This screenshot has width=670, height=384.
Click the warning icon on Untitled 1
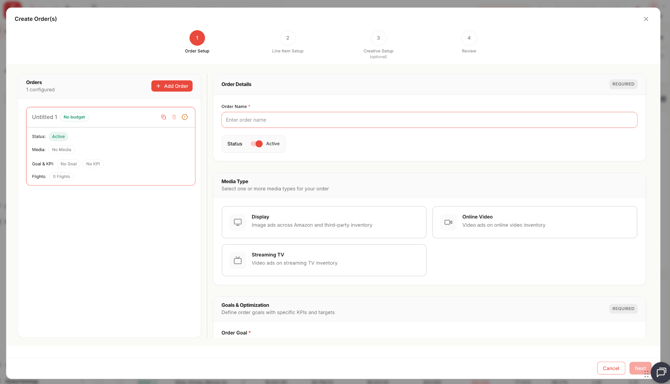[x=185, y=117]
